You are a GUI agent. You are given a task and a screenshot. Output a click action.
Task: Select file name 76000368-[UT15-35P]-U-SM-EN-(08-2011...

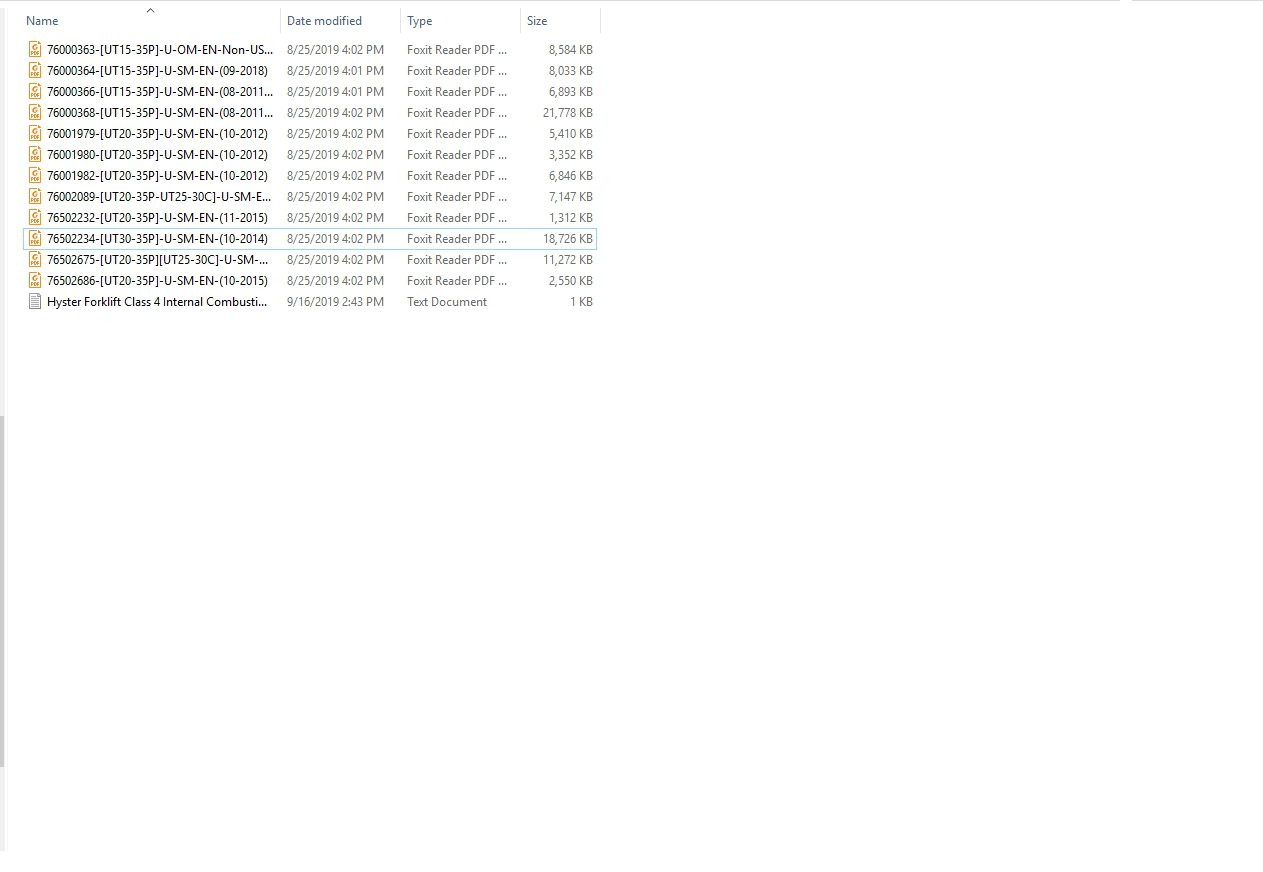pyautogui.click(x=160, y=112)
